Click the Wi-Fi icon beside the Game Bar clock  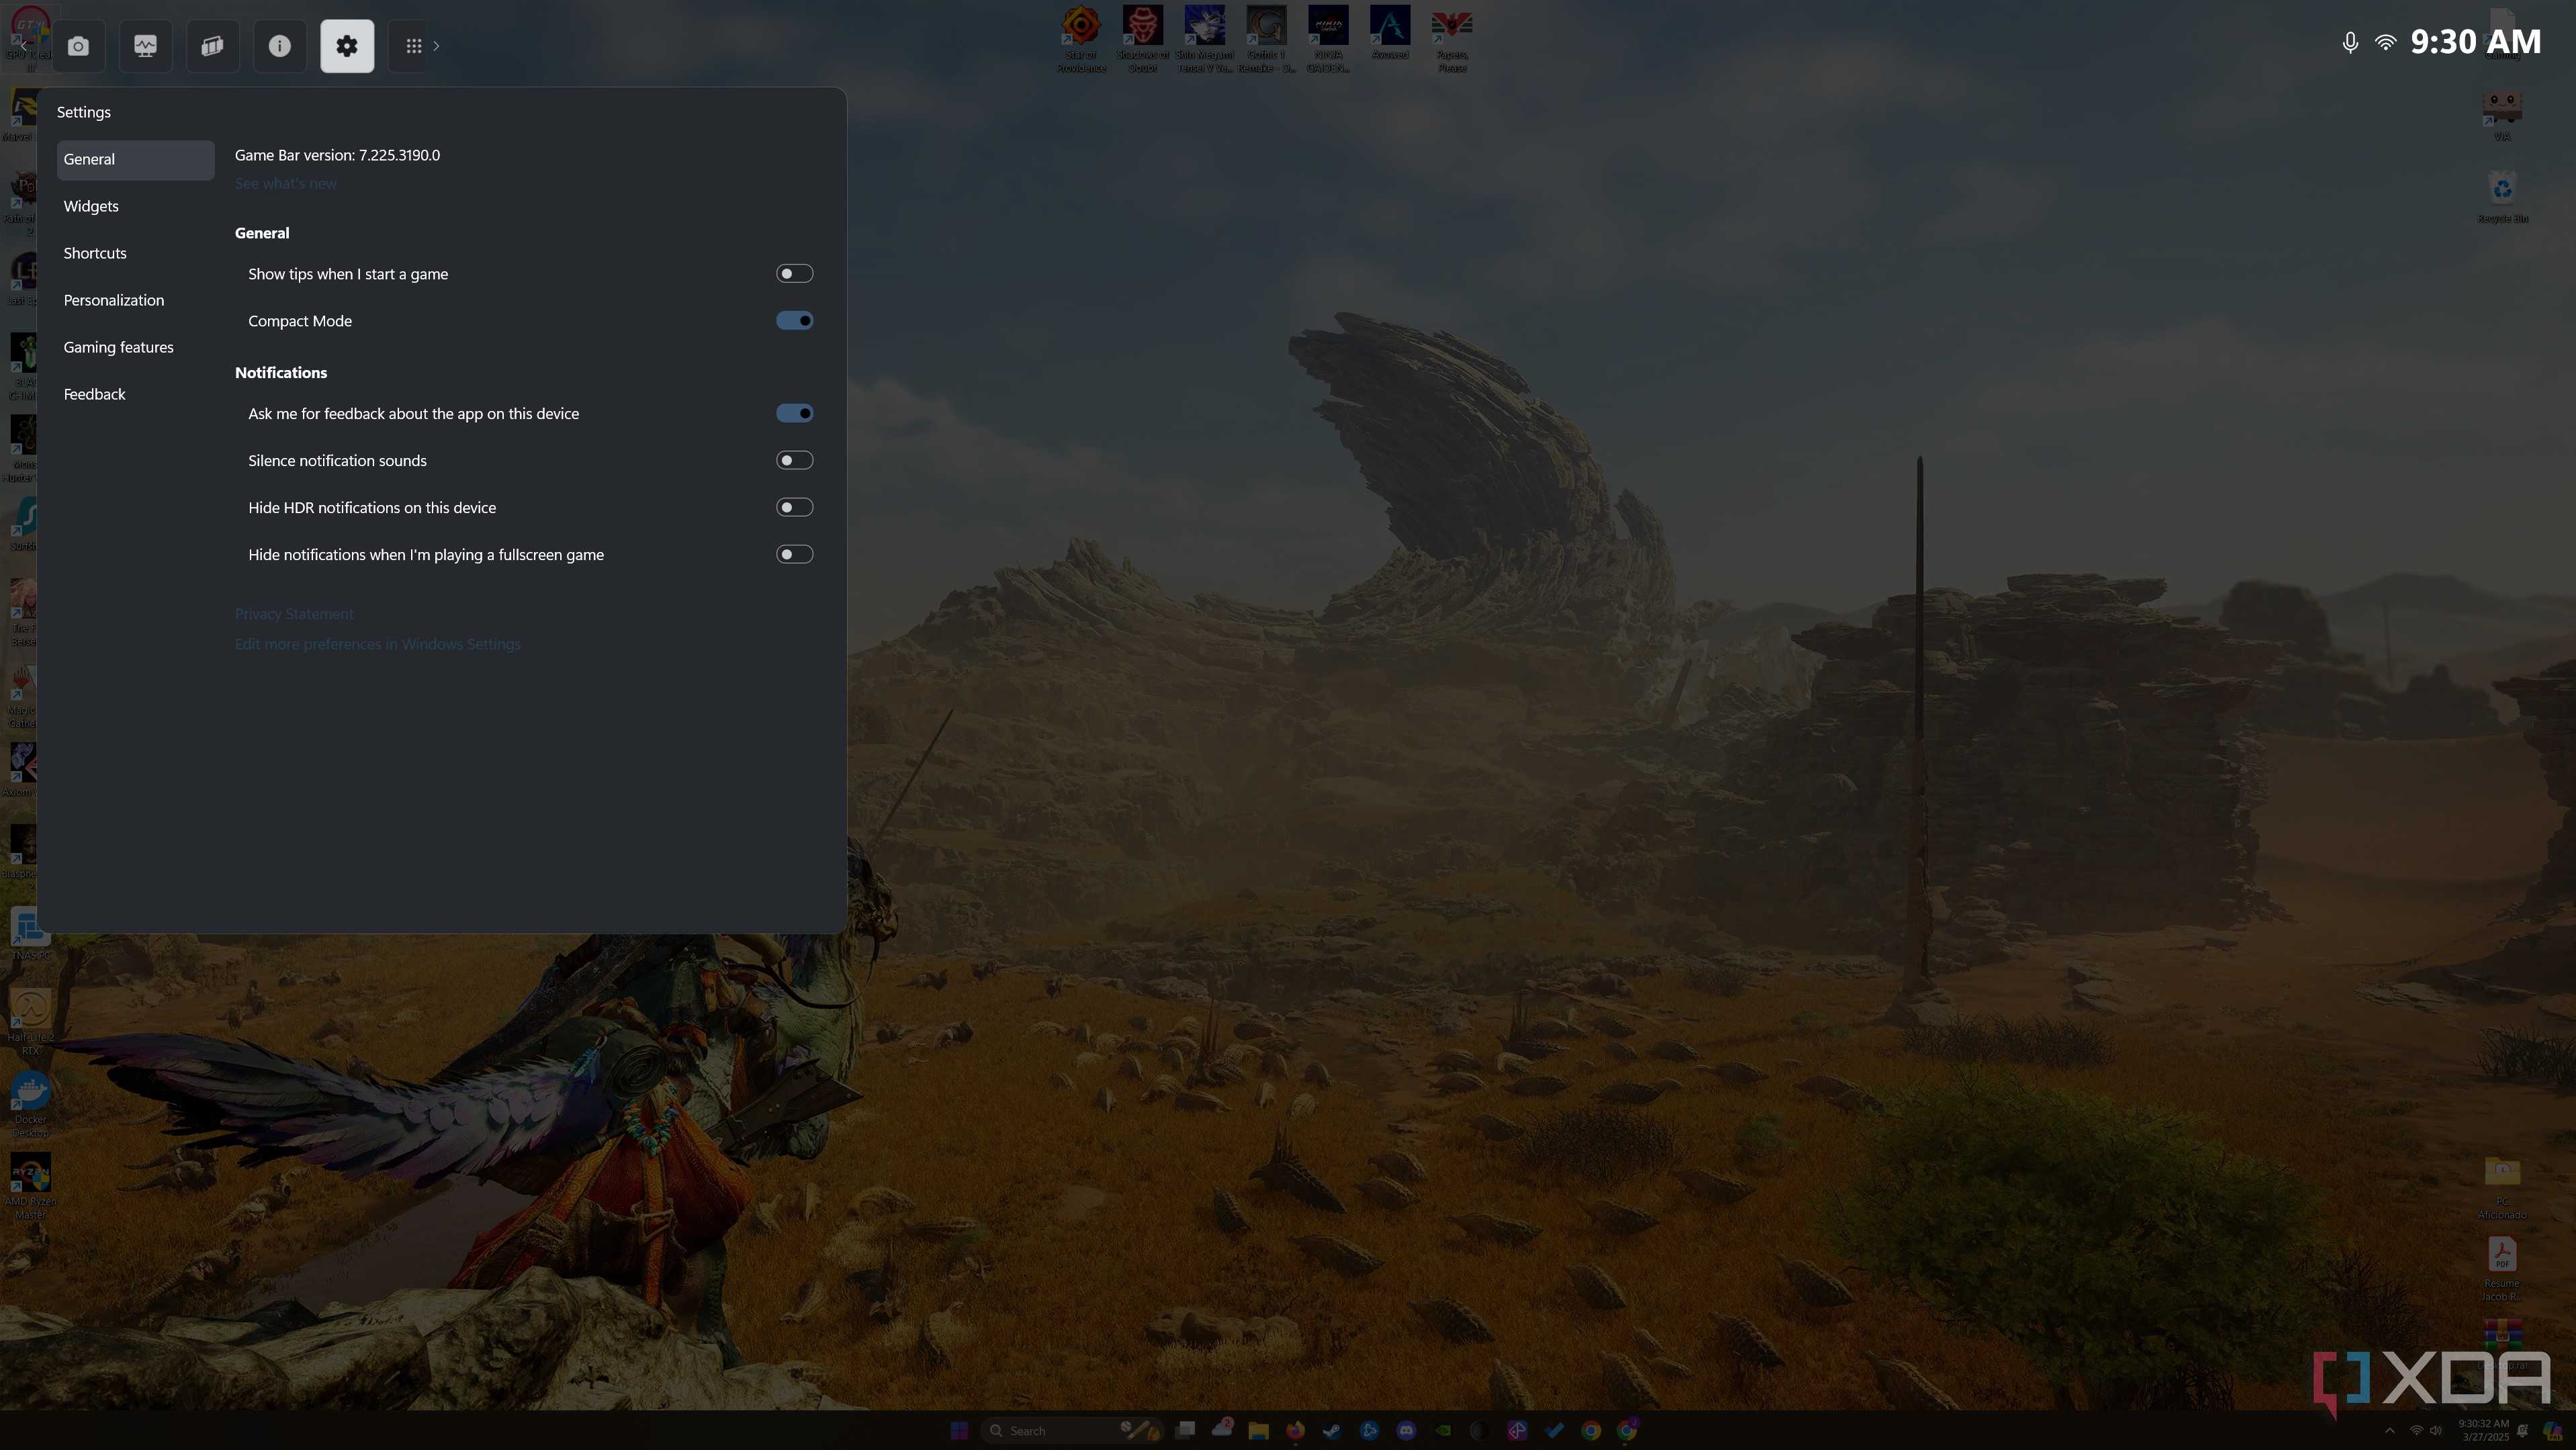pyautogui.click(x=2386, y=42)
